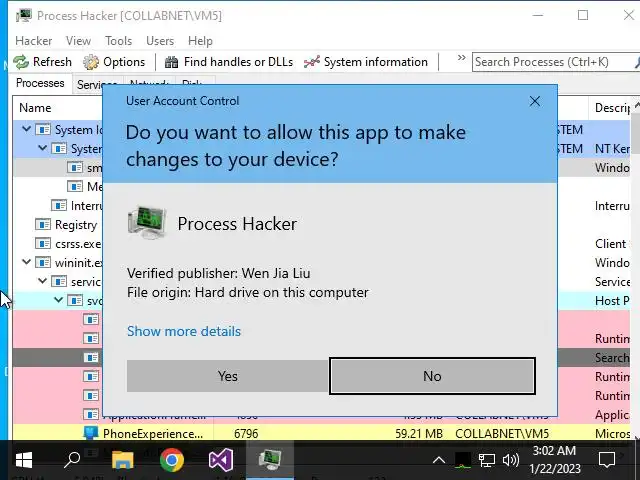Open the clock showing 3:02 AM
Screen dimensions: 640x480
point(555,460)
